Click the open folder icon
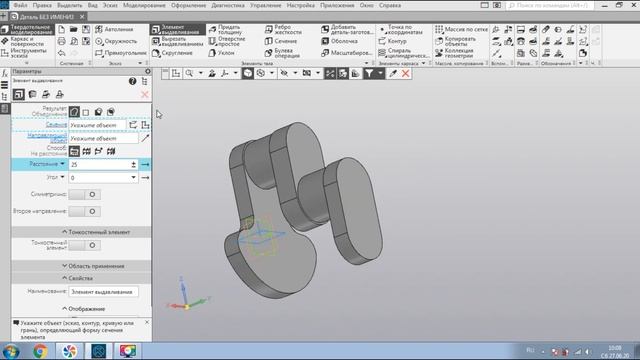 click(x=73, y=29)
